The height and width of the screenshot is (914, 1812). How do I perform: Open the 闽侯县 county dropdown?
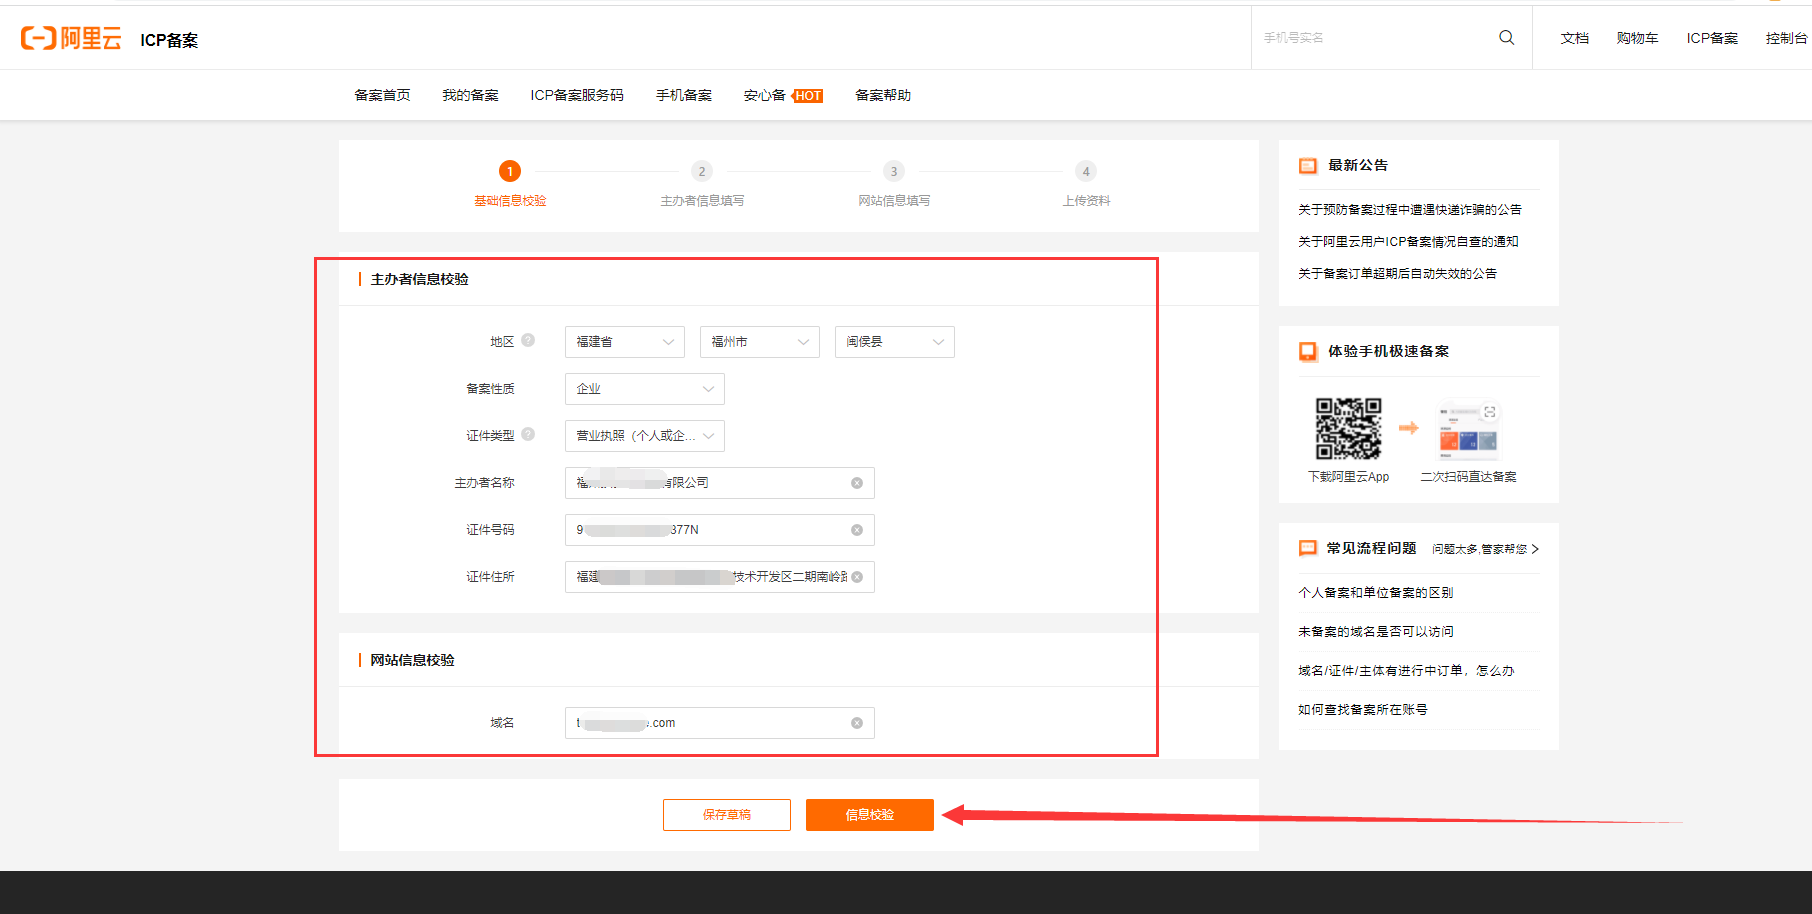[894, 342]
